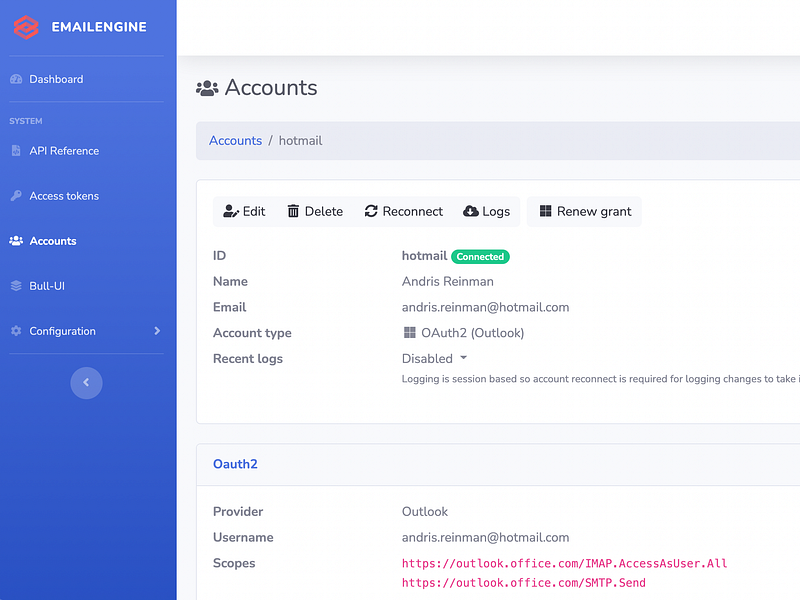Image resolution: width=800 pixels, height=600 pixels.
Task: Open the Oauth2 section link
Action: coord(235,464)
